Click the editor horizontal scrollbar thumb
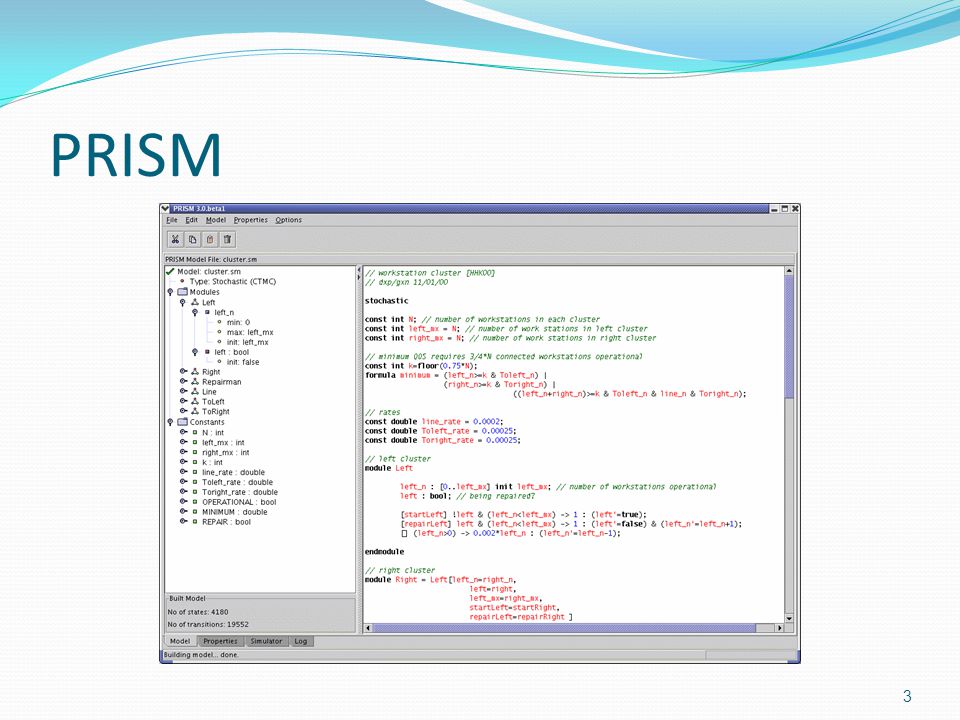 click(x=564, y=628)
